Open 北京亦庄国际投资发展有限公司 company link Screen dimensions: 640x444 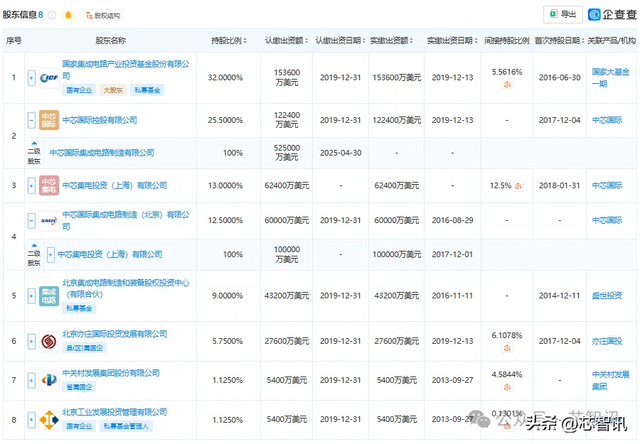pos(115,334)
